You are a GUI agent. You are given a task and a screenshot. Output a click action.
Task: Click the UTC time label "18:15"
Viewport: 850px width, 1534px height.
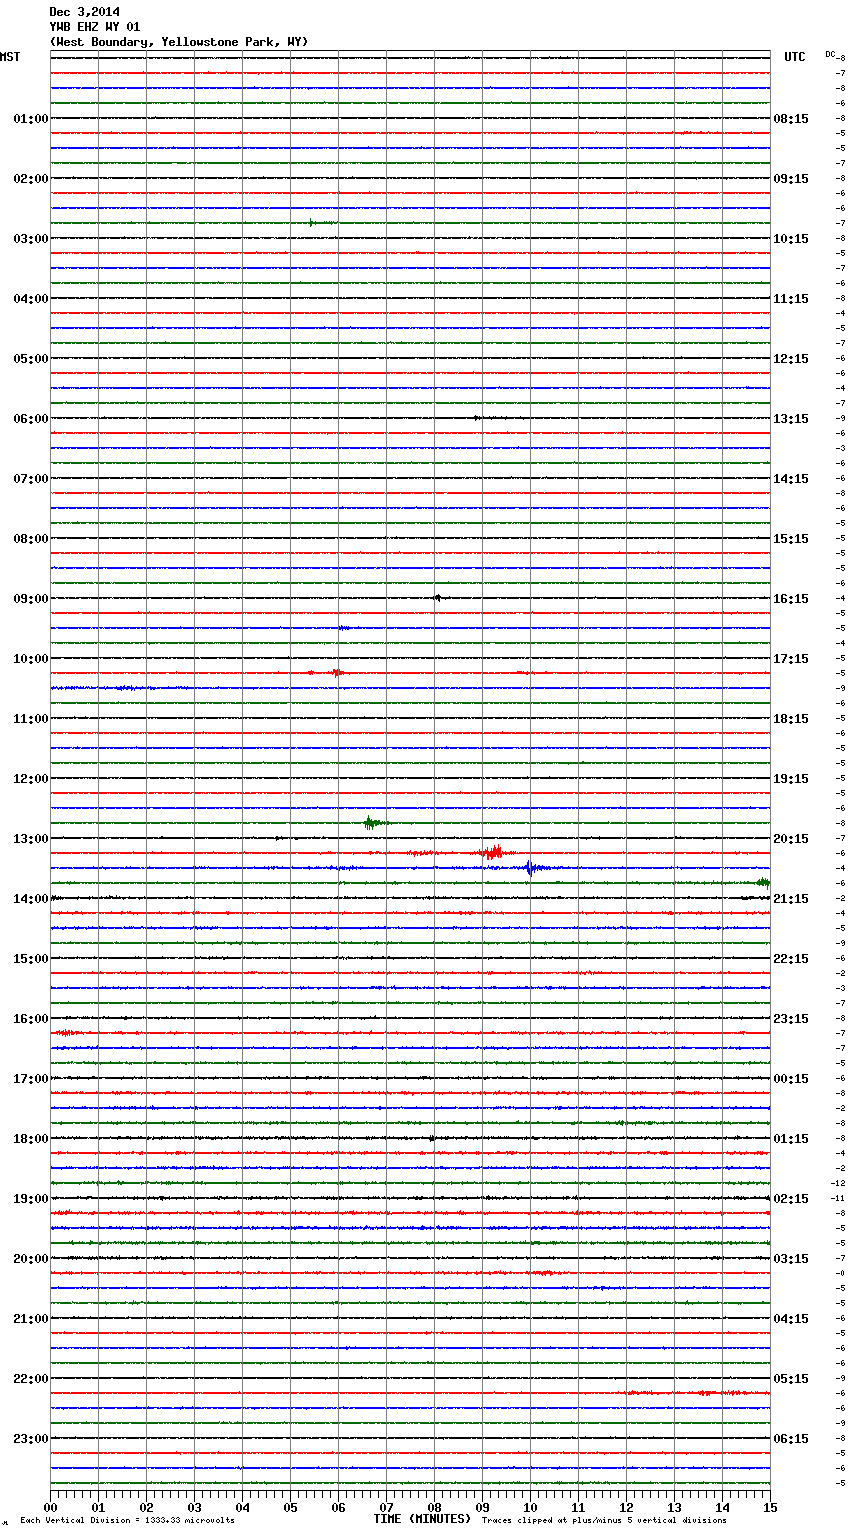(x=791, y=719)
